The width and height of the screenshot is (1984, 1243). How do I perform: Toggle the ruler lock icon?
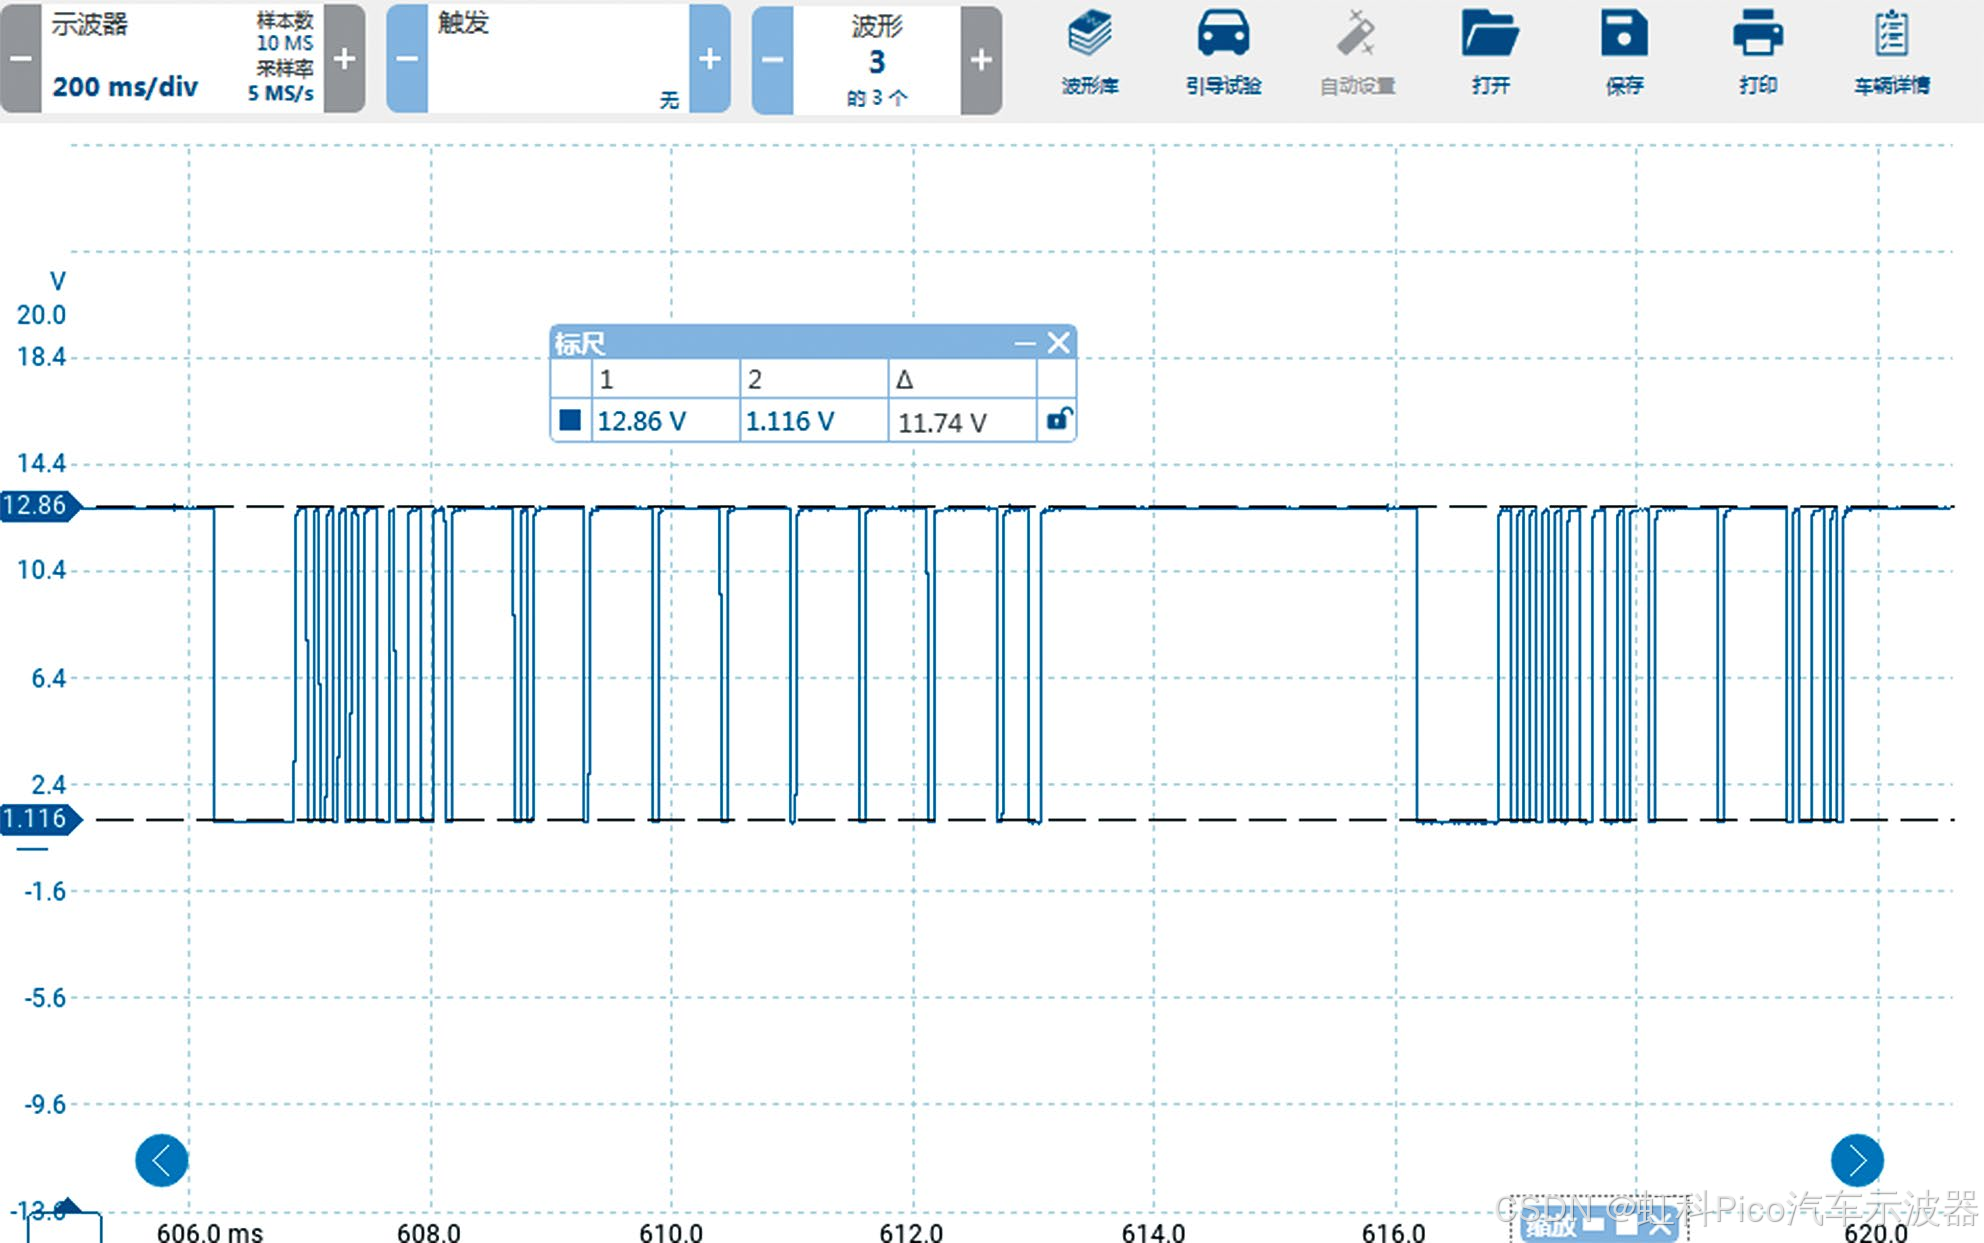pyautogui.click(x=1058, y=420)
